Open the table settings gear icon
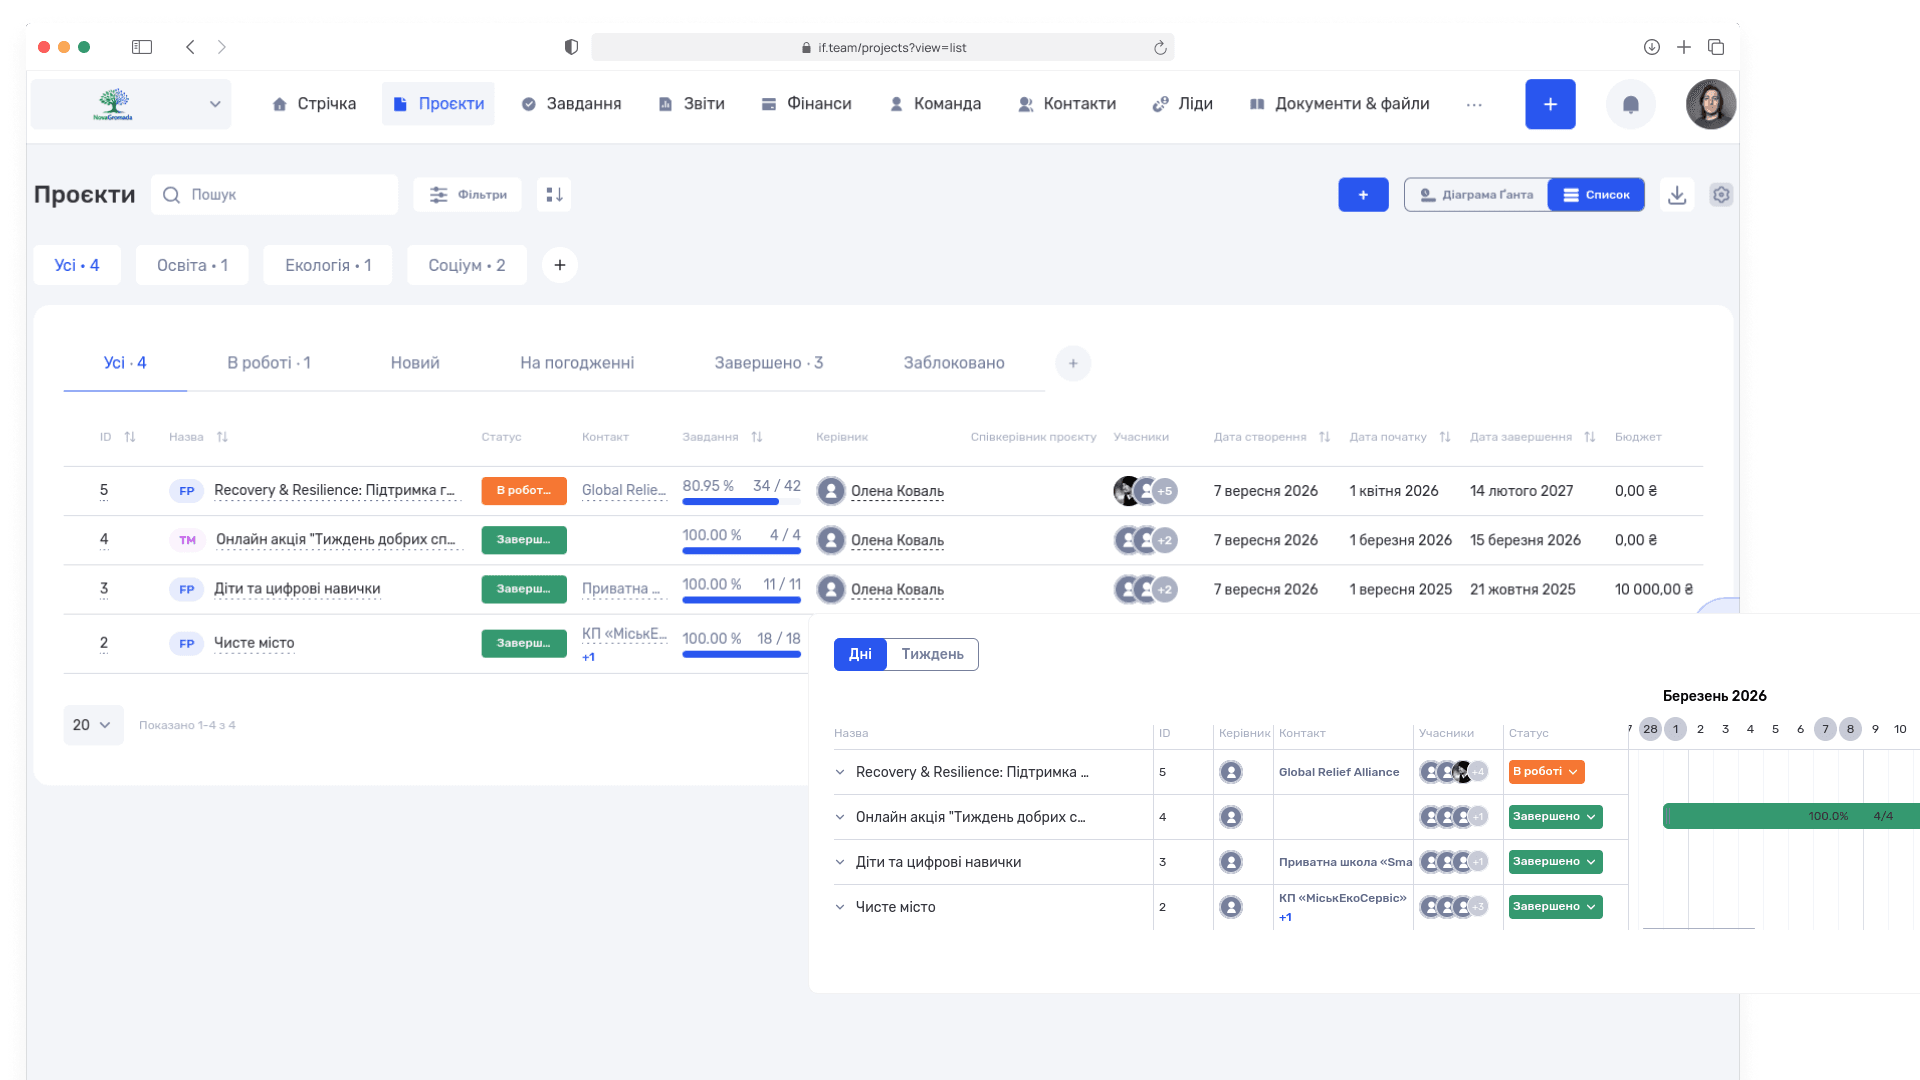Image resolution: width=1920 pixels, height=1080 pixels. pyautogui.click(x=1721, y=195)
